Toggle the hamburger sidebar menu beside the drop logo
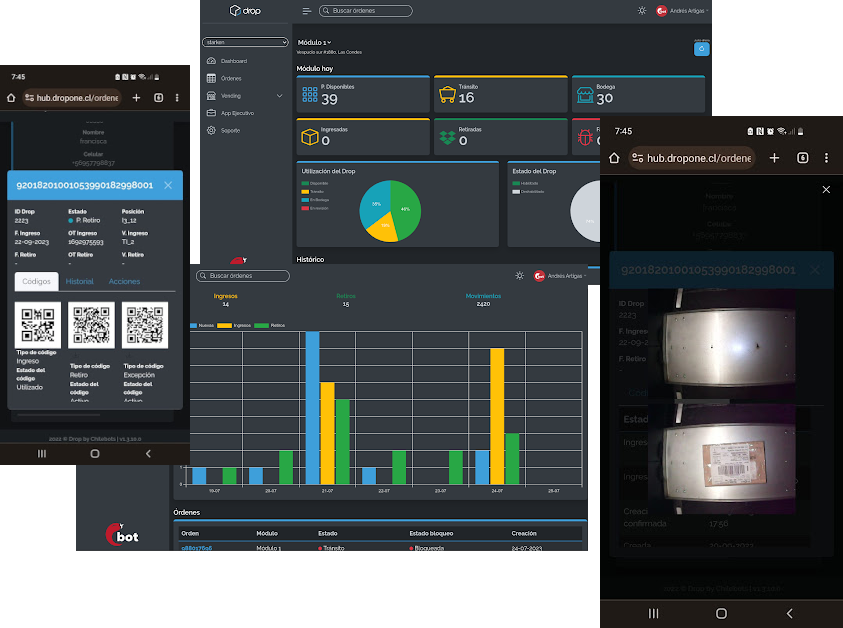Image resolution: width=843 pixels, height=628 pixels. (306, 11)
